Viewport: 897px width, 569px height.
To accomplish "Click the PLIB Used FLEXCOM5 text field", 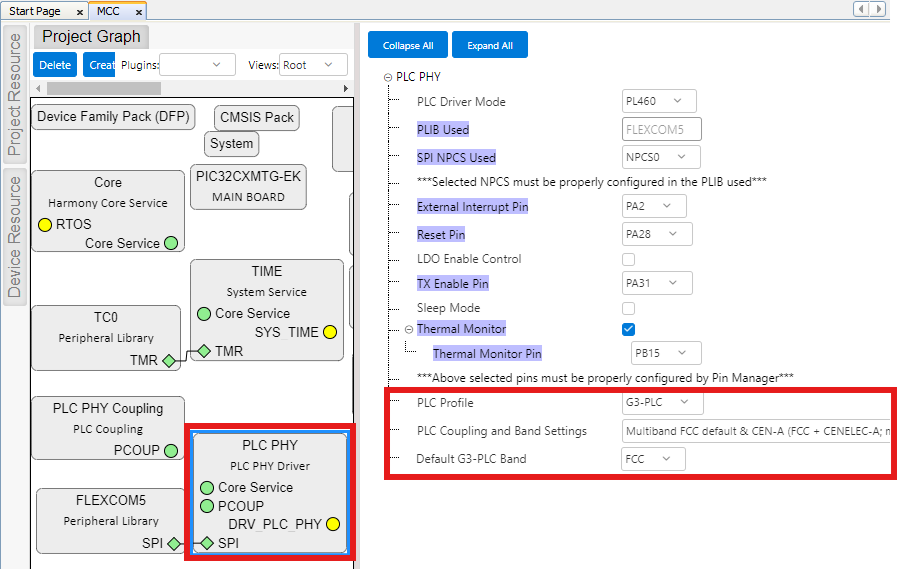I will point(661,129).
